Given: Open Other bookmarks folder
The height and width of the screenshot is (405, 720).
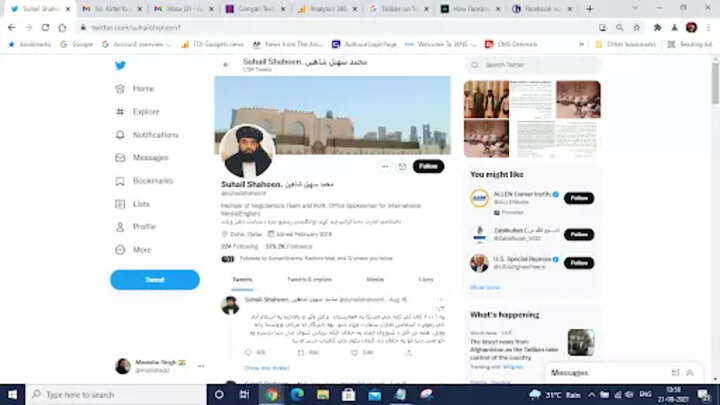Looking at the screenshot, I should [x=625, y=44].
